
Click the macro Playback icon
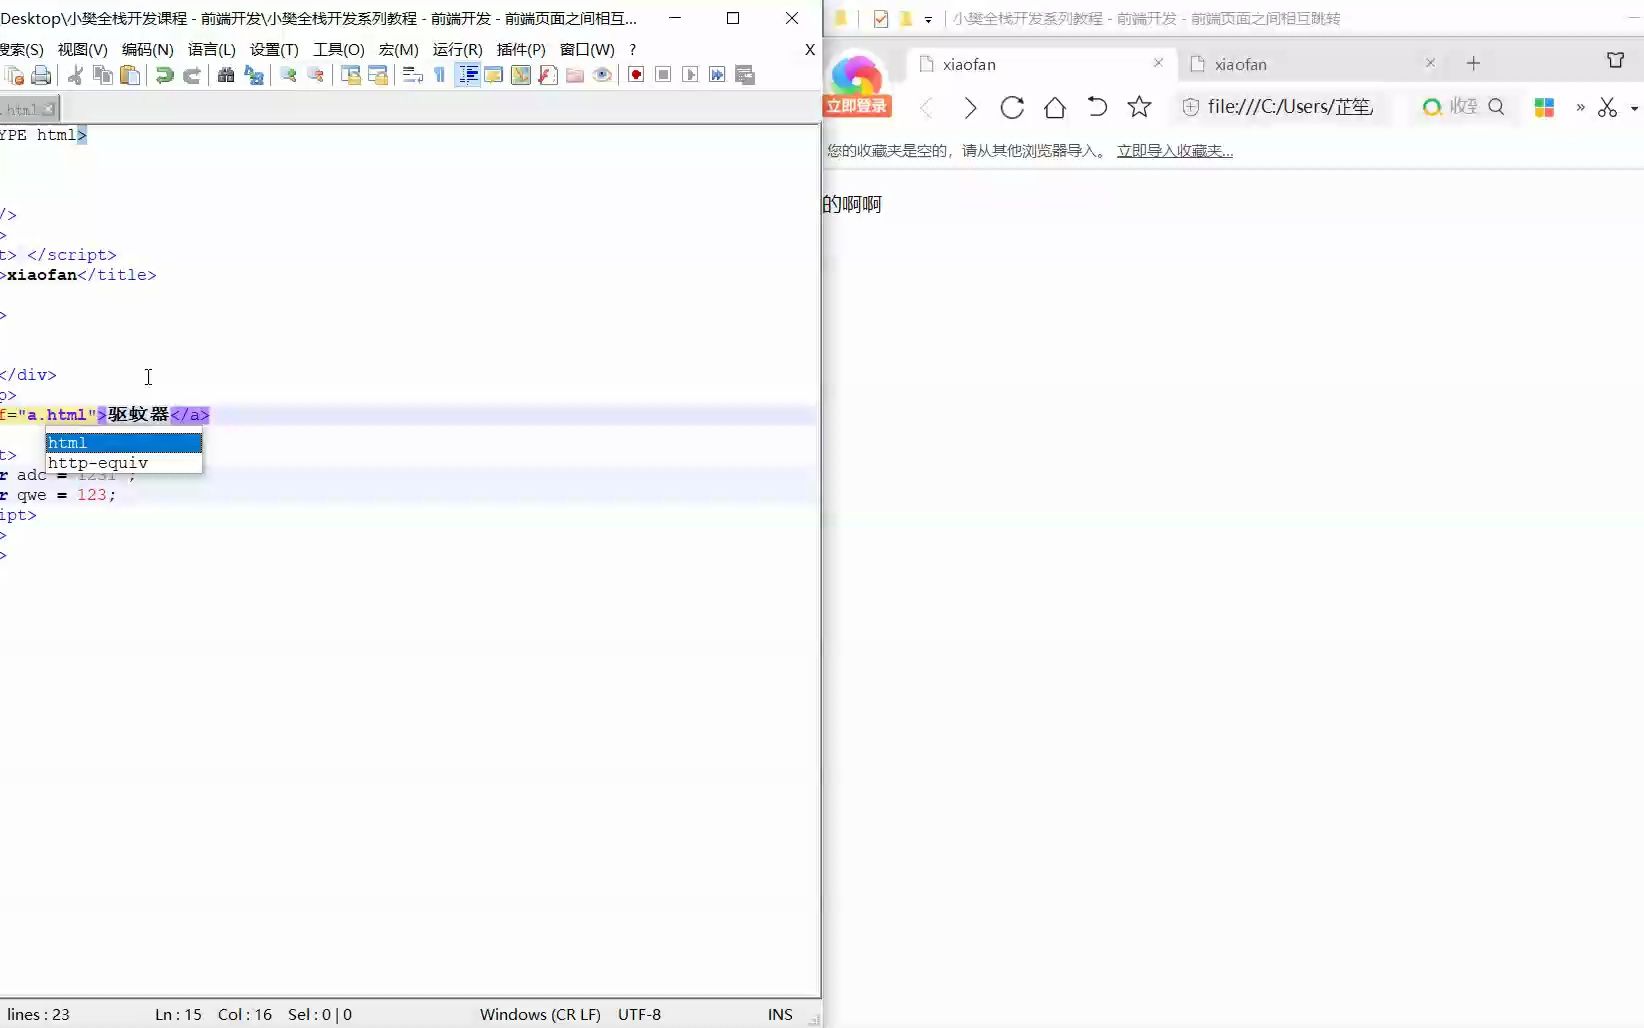coord(690,75)
